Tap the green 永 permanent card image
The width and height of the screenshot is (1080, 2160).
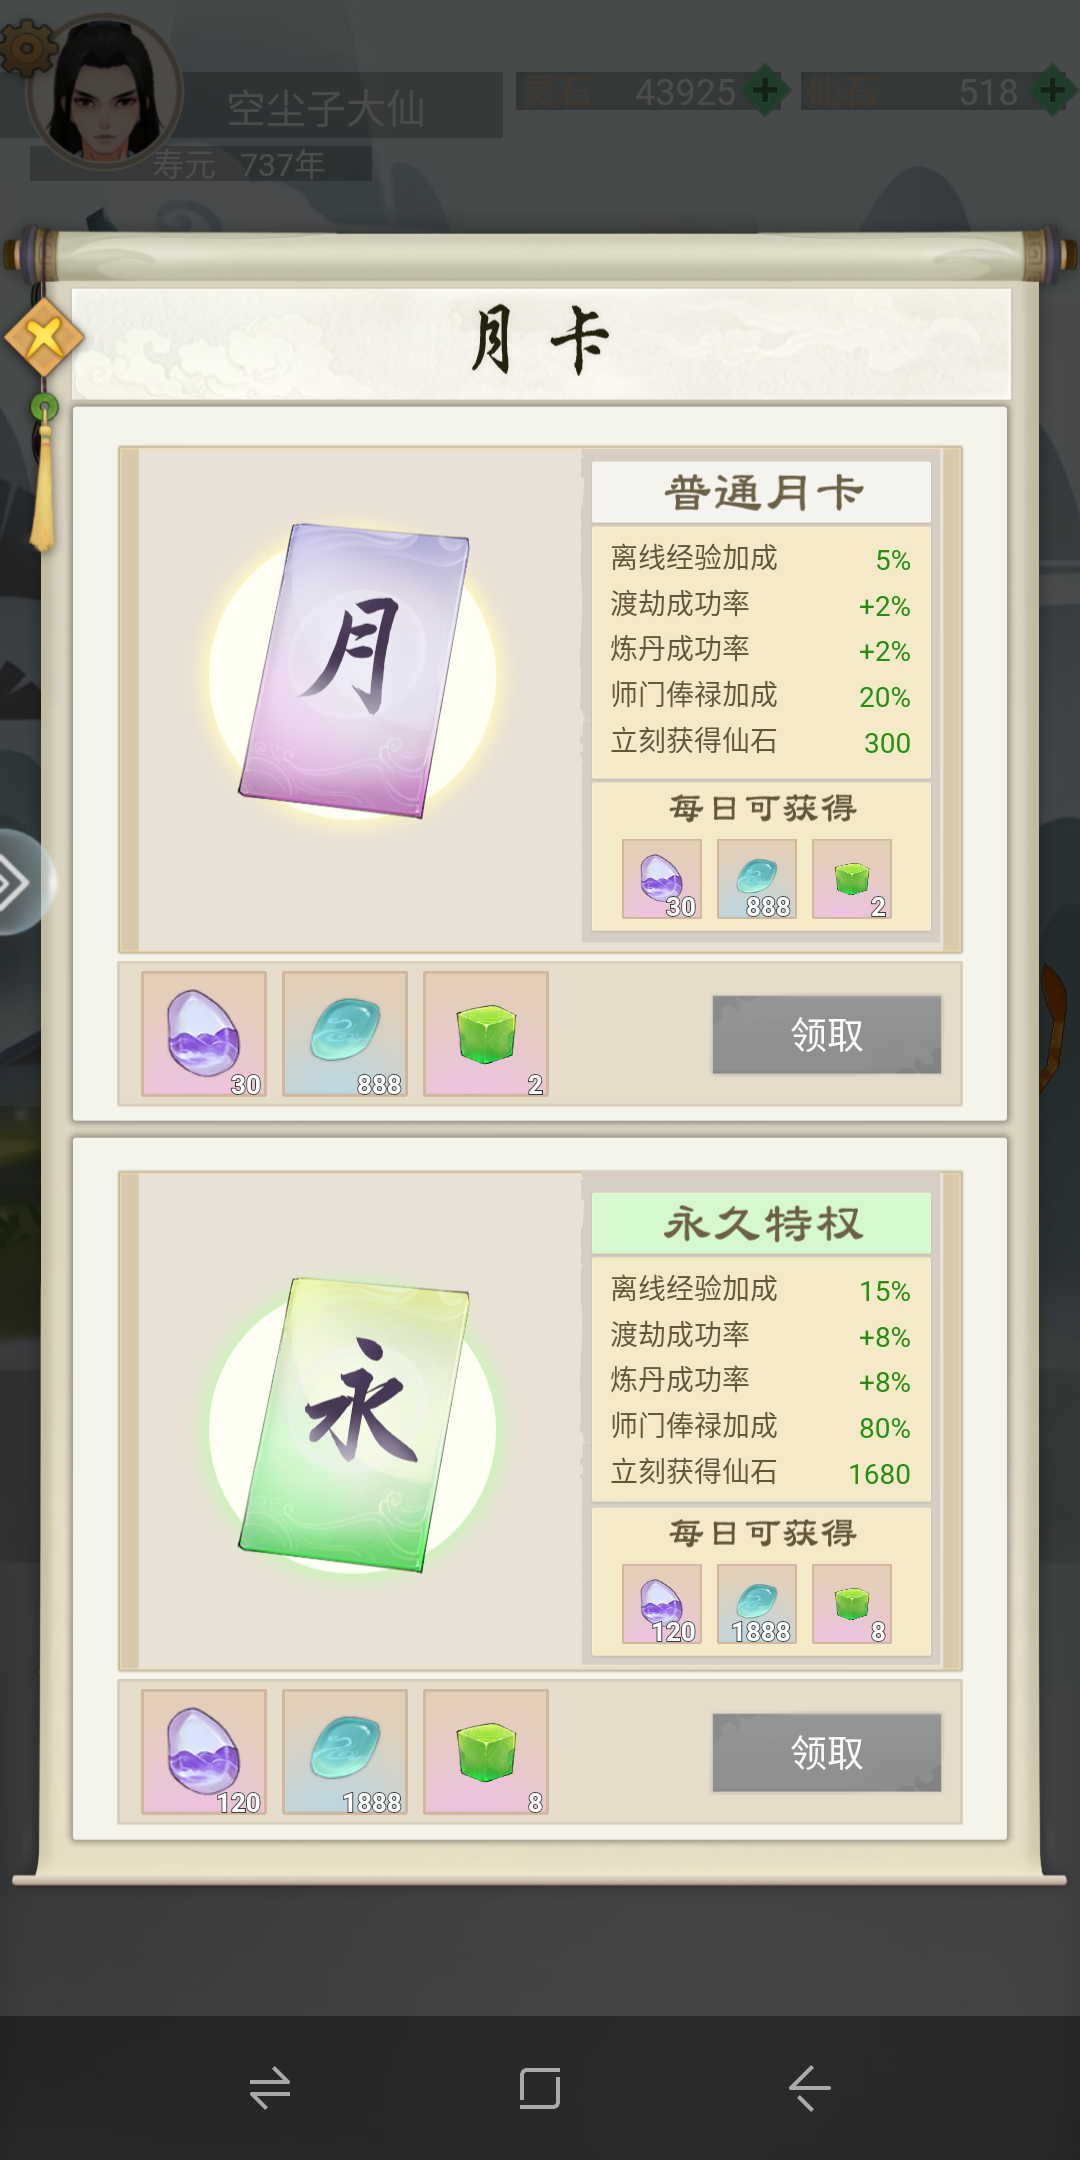pos(353,1424)
